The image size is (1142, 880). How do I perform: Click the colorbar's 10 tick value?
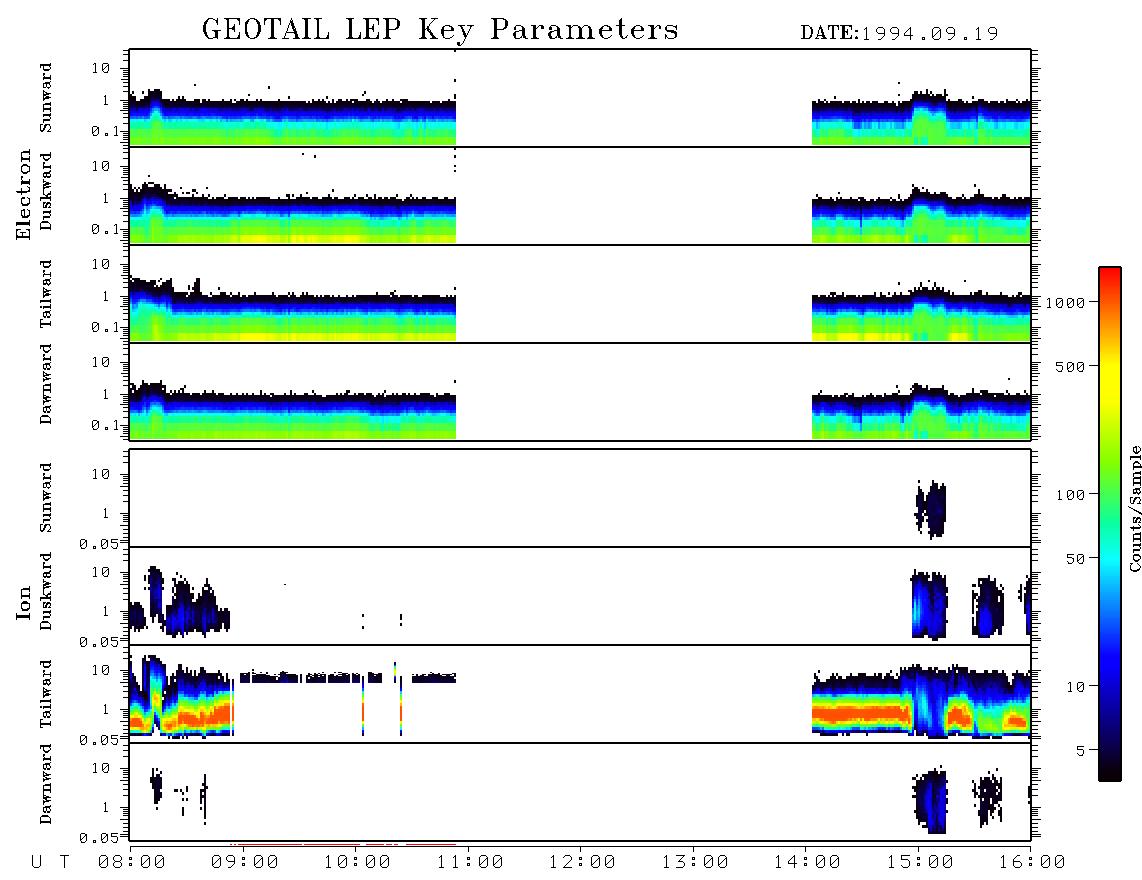[x=1076, y=687]
